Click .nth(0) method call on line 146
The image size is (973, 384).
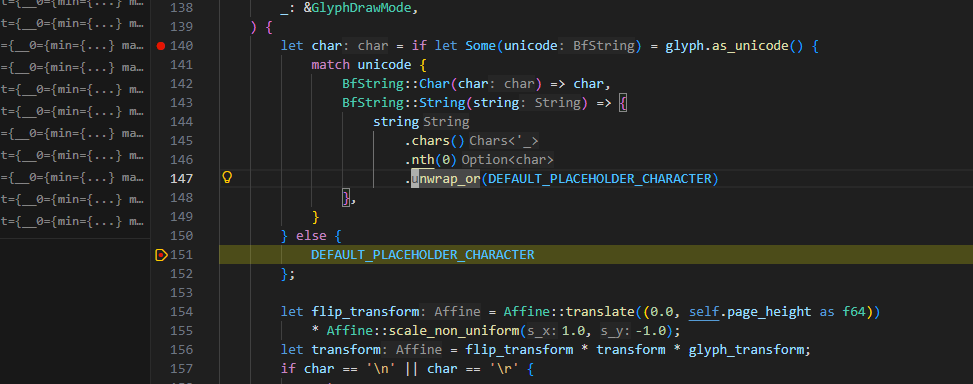[x=431, y=160]
